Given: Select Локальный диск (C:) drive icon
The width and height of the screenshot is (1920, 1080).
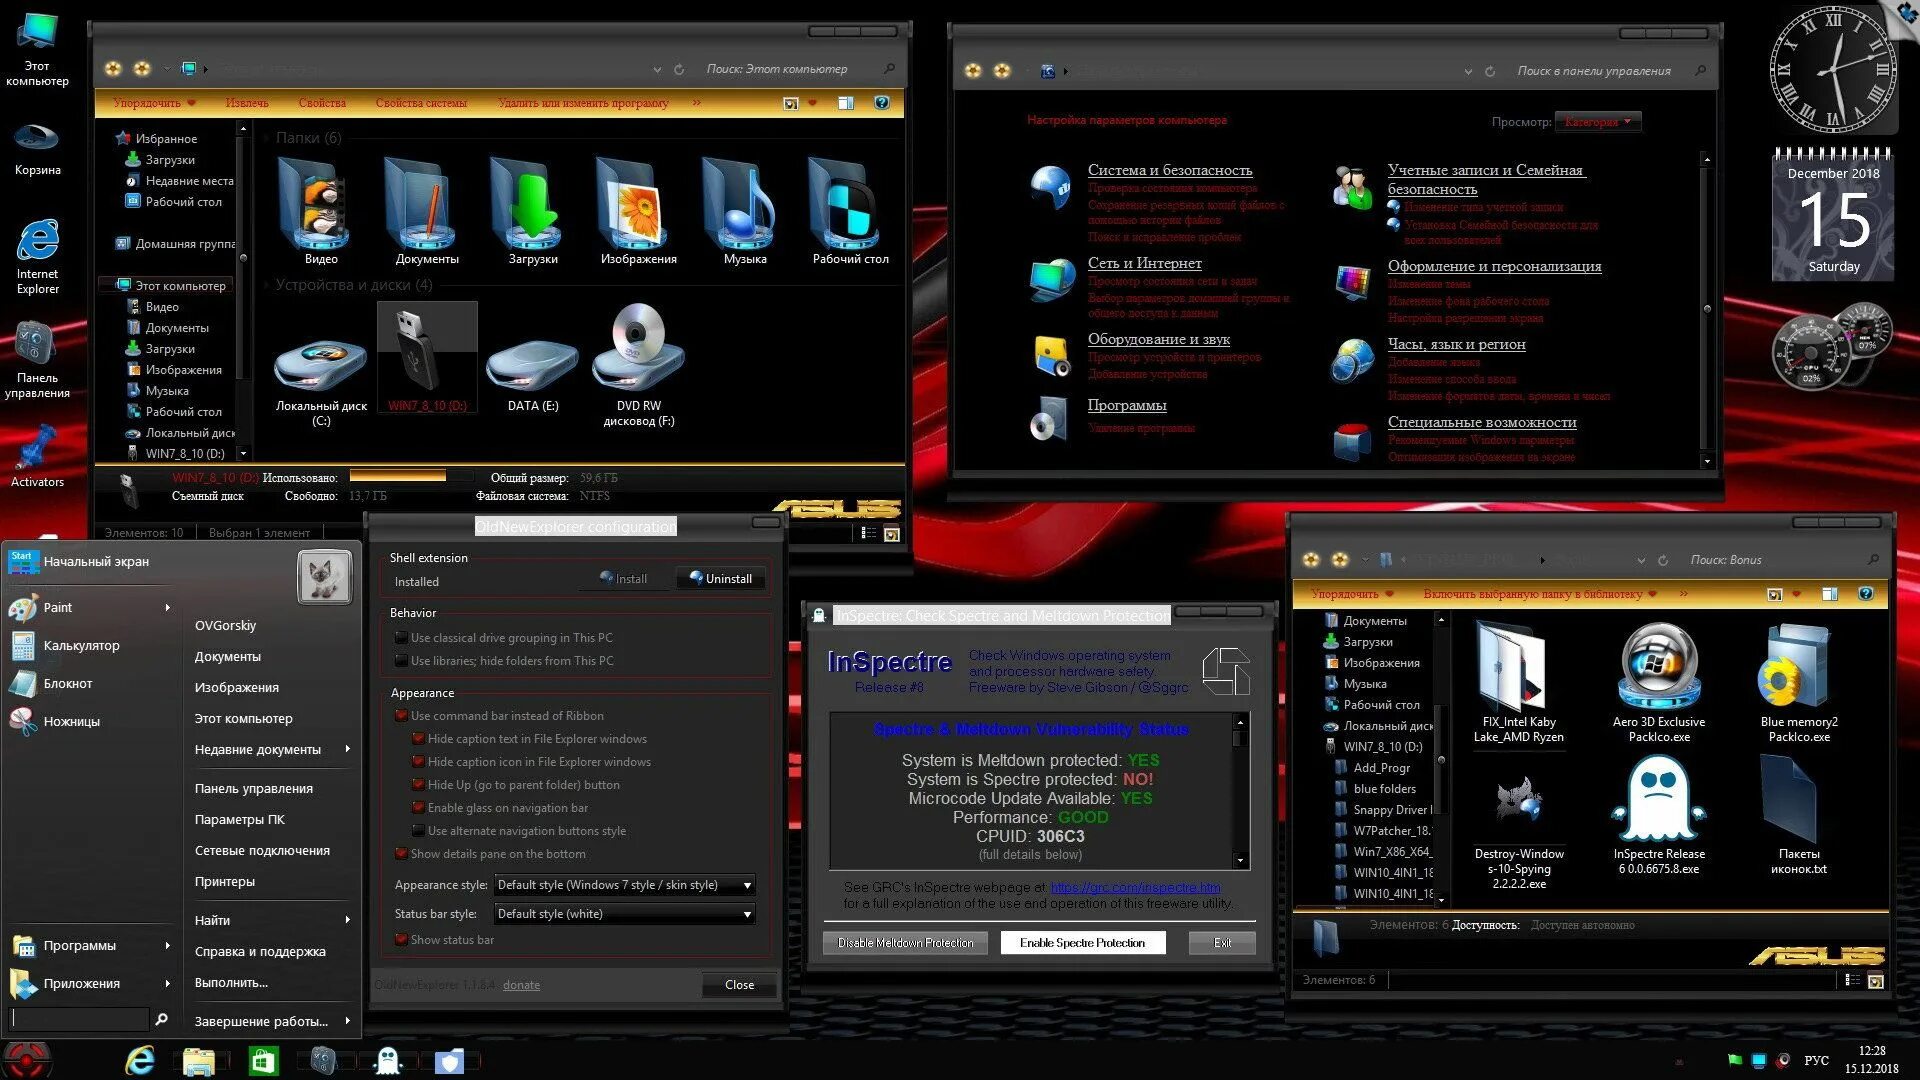Looking at the screenshot, I should [x=321, y=366].
